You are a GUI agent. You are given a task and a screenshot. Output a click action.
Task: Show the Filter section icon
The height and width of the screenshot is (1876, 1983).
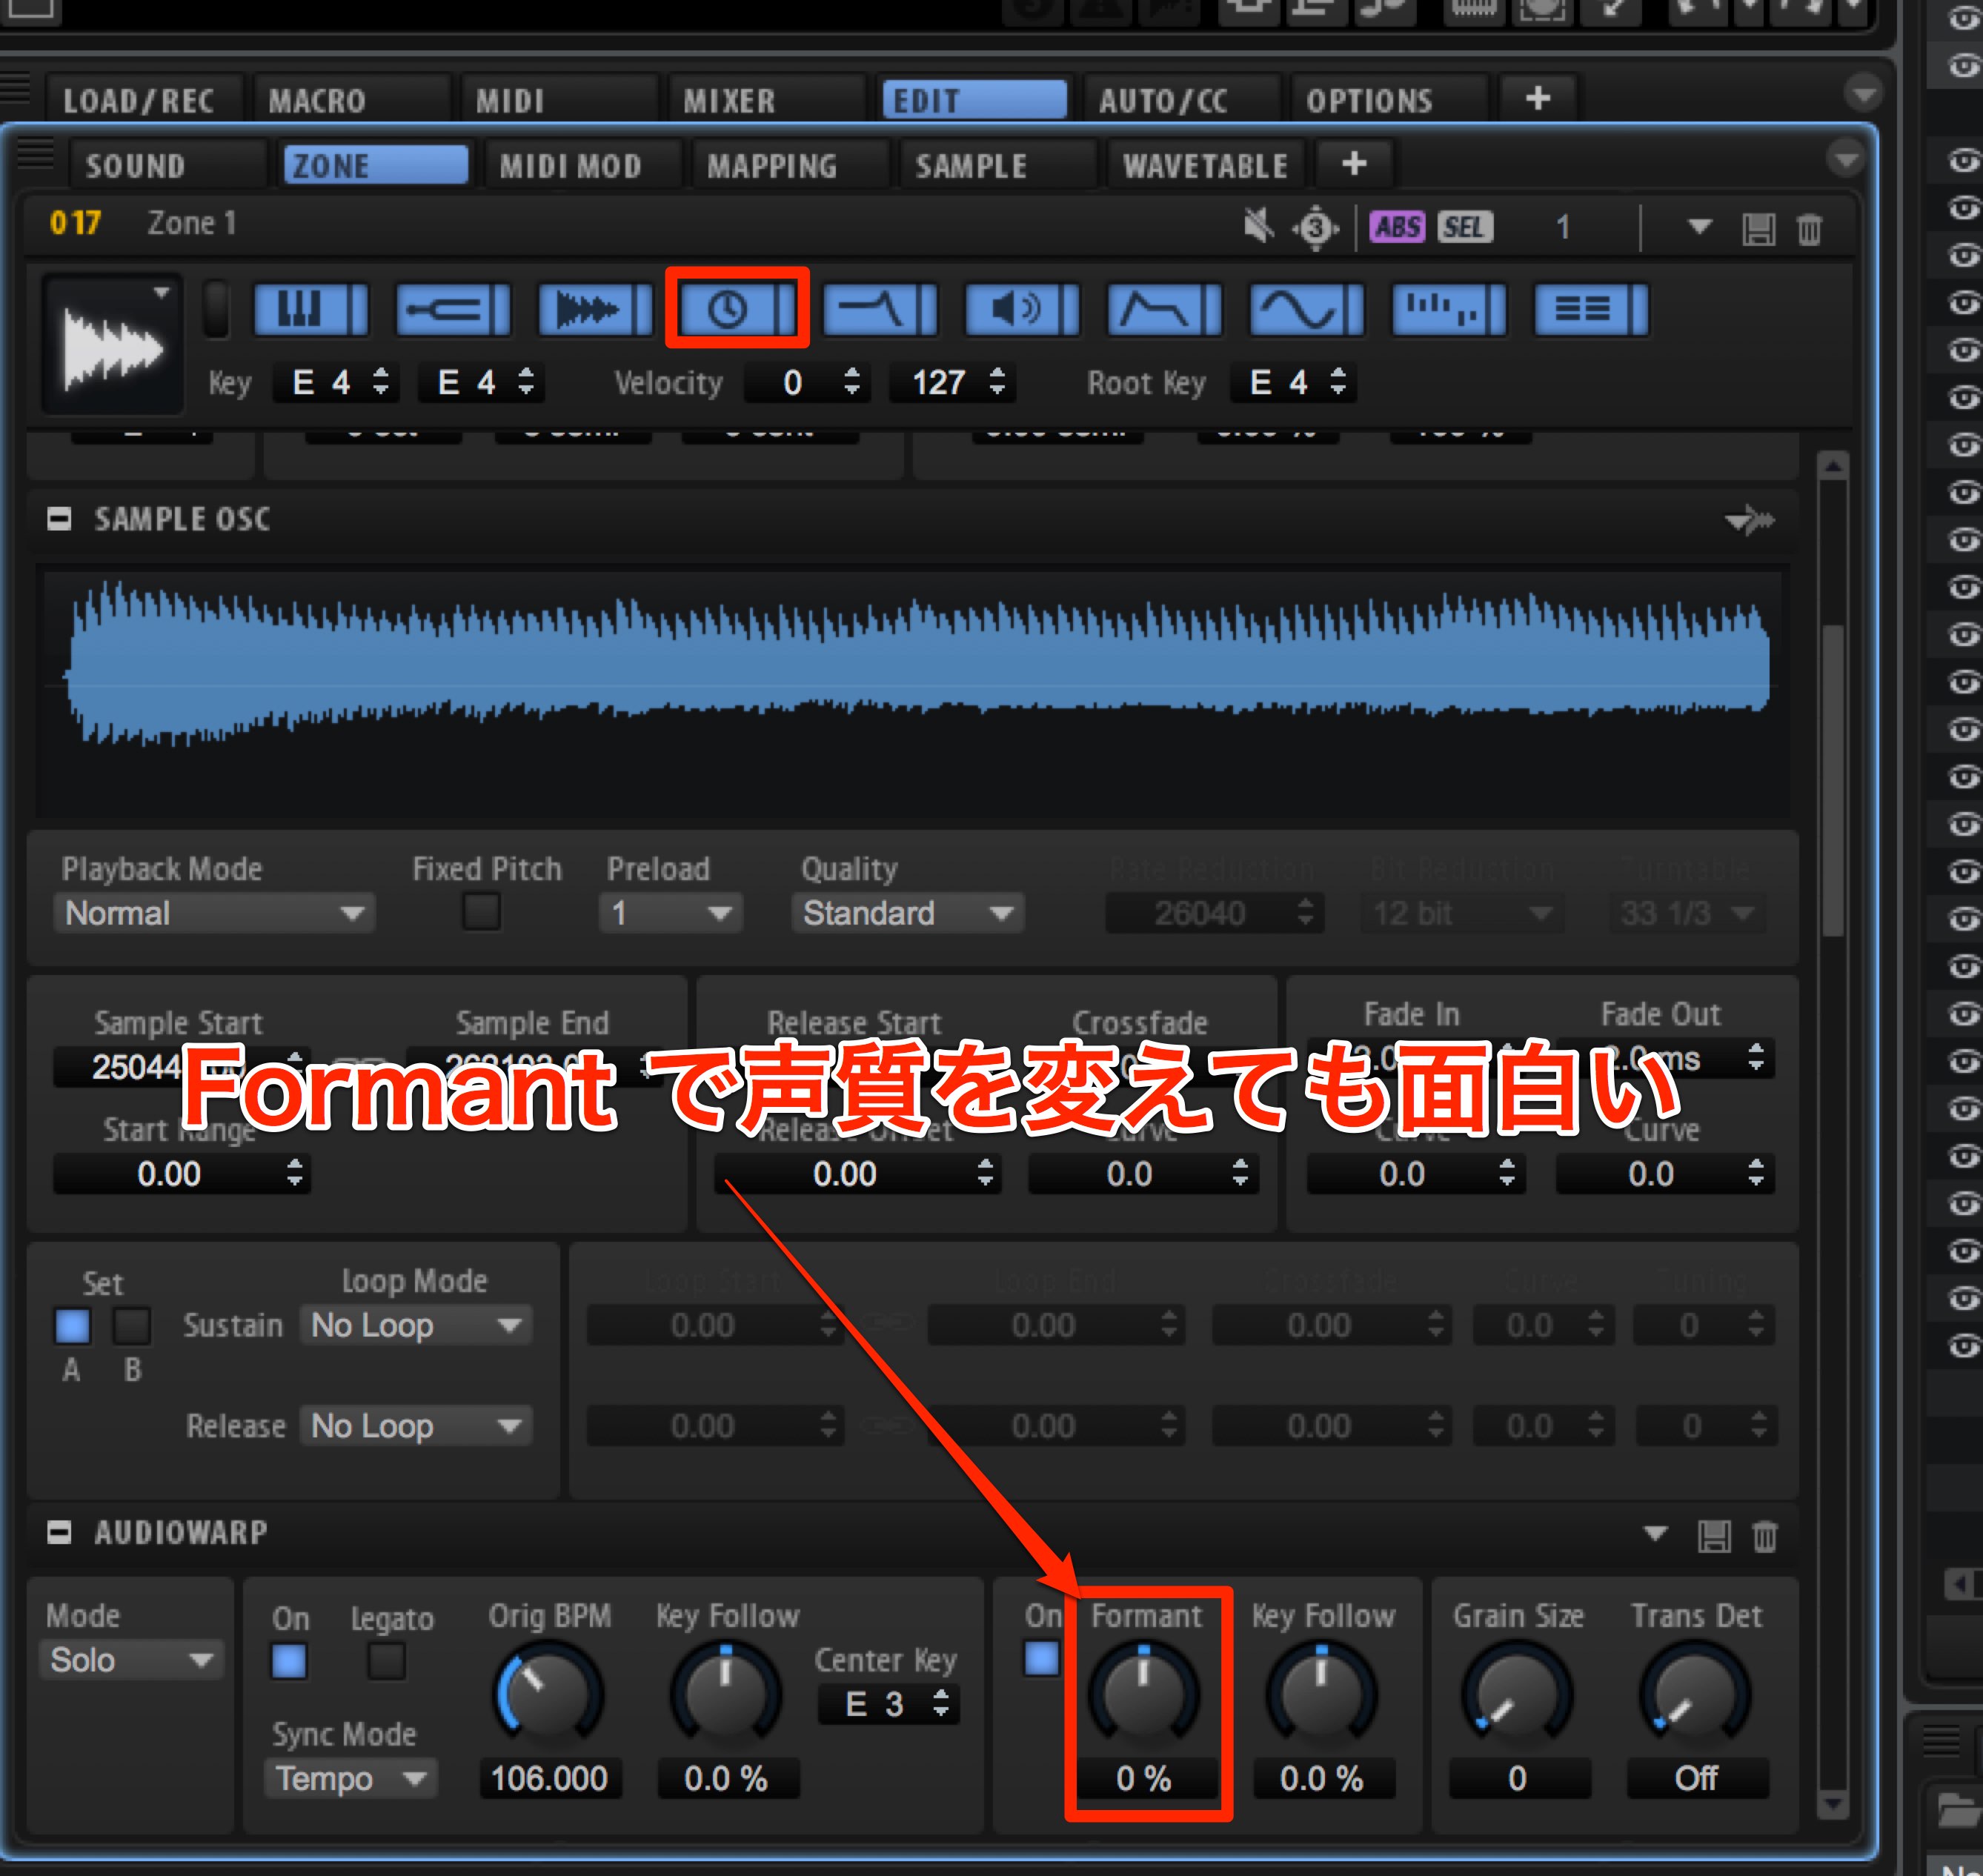880,309
